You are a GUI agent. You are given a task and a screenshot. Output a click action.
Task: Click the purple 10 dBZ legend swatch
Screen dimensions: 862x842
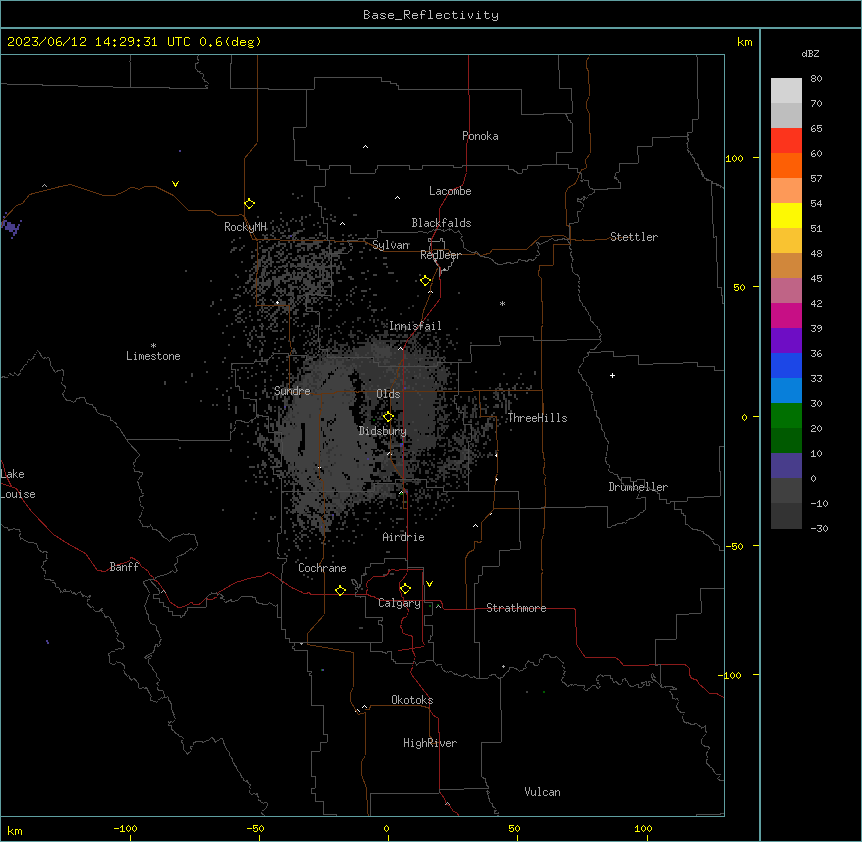(x=786, y=466)
